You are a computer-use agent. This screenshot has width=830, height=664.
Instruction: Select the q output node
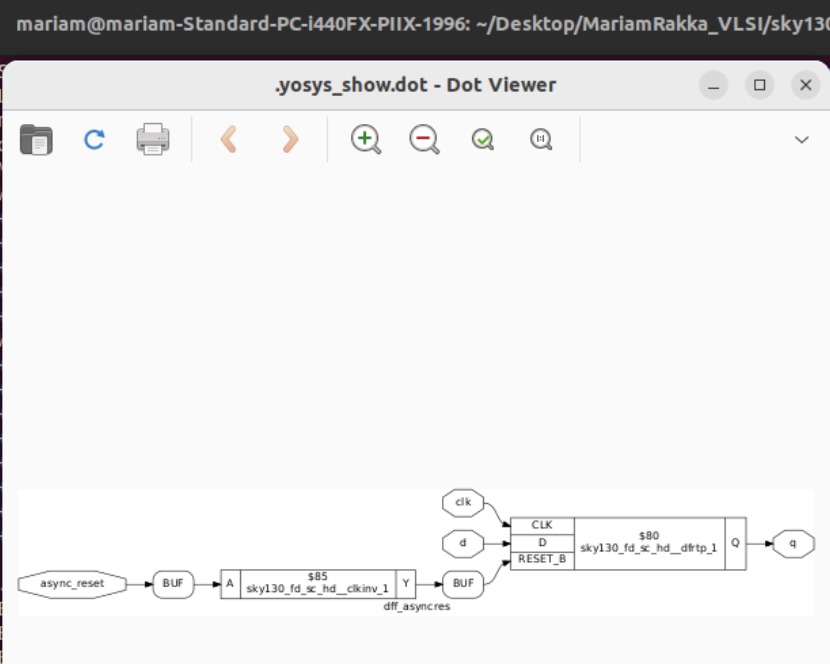tap(791, 543)
